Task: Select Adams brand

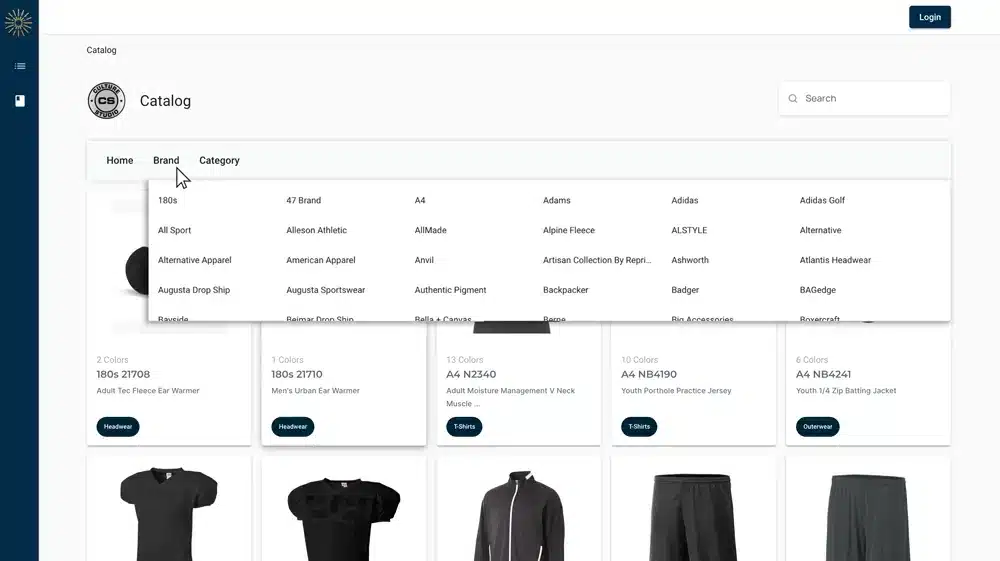Action: point(557,200)
